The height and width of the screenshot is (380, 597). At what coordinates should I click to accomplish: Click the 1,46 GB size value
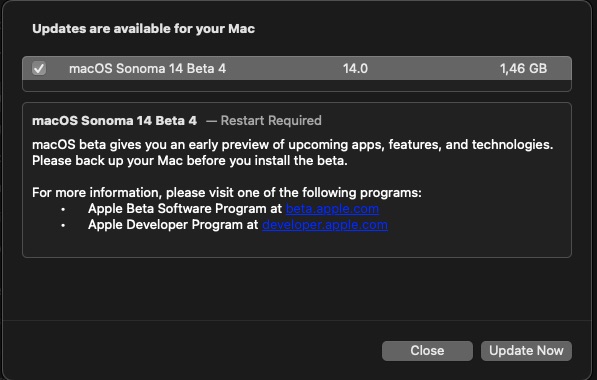pyautogui.click(x=523, y=69)
